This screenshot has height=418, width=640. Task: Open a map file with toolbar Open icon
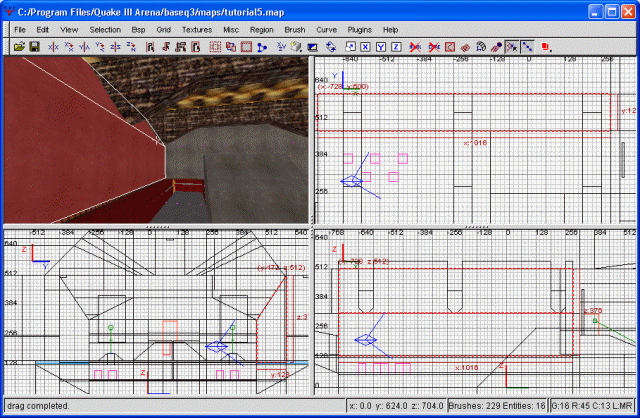19,47
